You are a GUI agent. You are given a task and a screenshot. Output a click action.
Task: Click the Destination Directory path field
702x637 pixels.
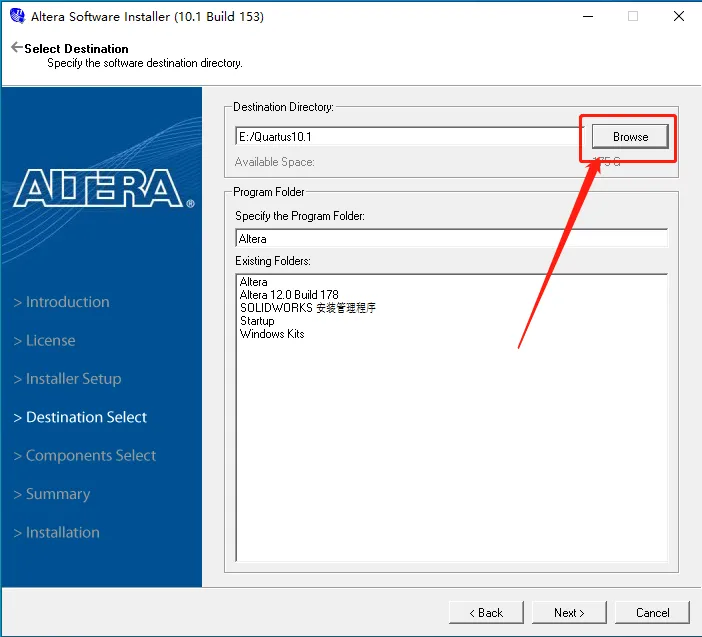409,137
